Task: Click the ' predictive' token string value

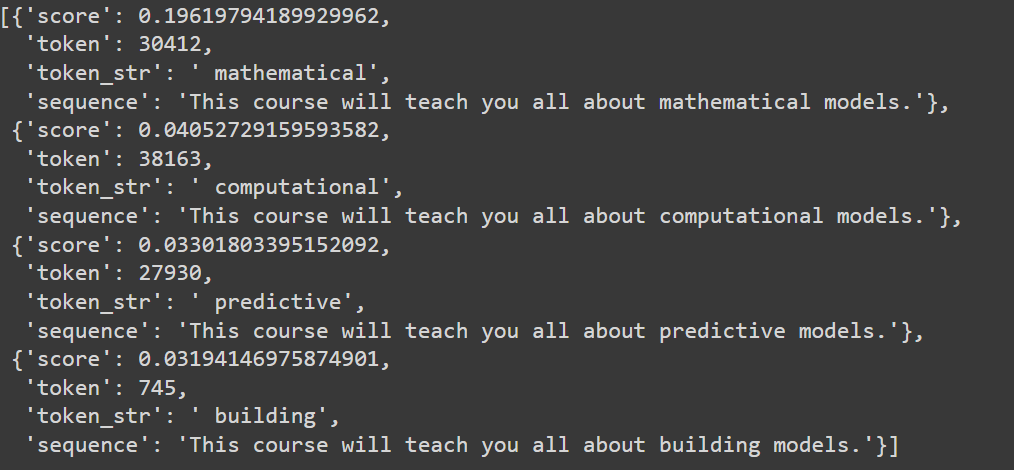Action: [265, 301]
